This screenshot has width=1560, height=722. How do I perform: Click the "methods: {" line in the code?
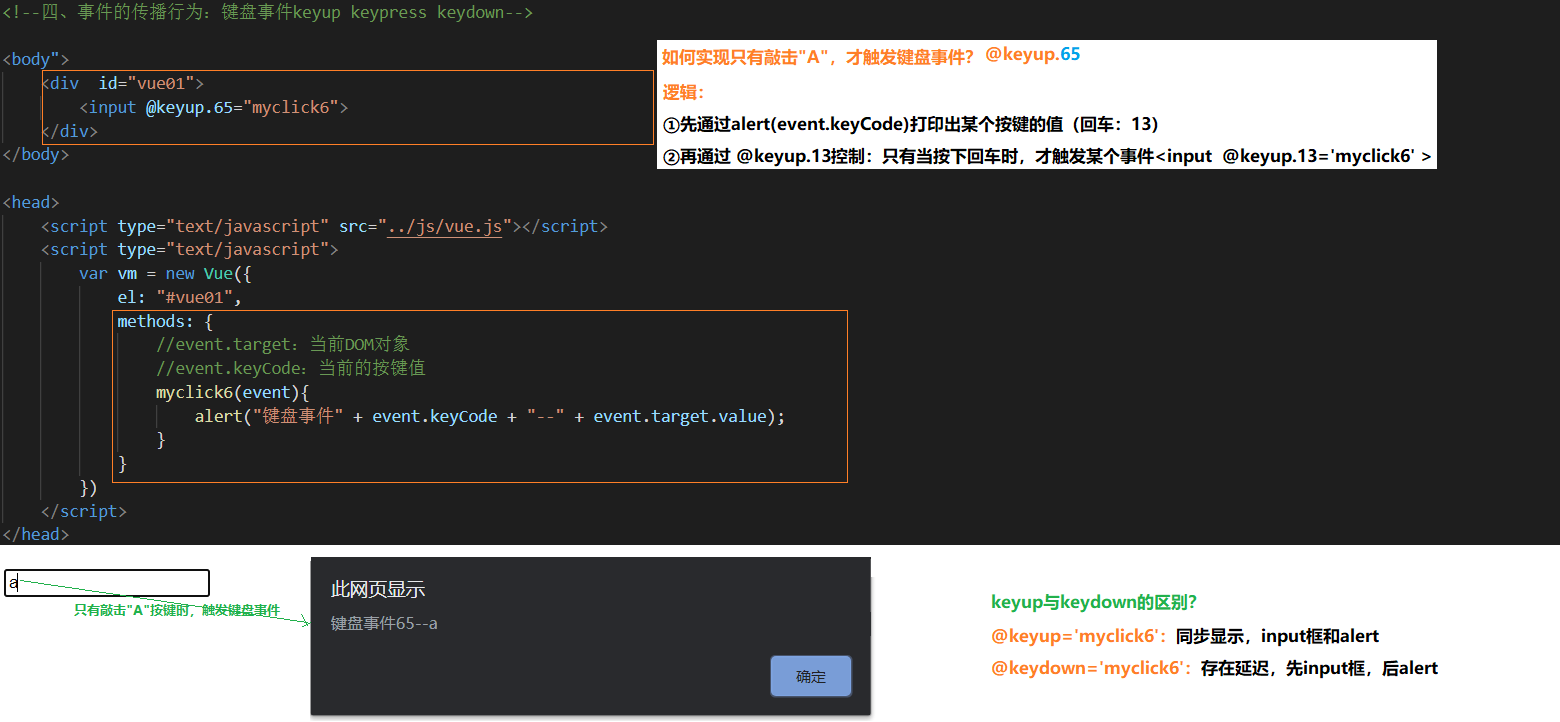click(x=165, y=321)
